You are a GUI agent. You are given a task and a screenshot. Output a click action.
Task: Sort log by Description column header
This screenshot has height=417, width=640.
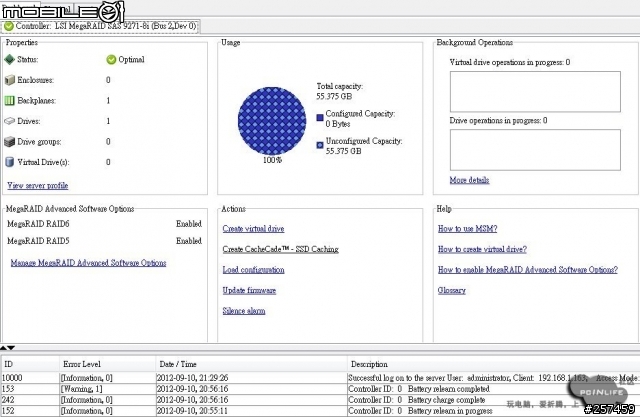493,364
